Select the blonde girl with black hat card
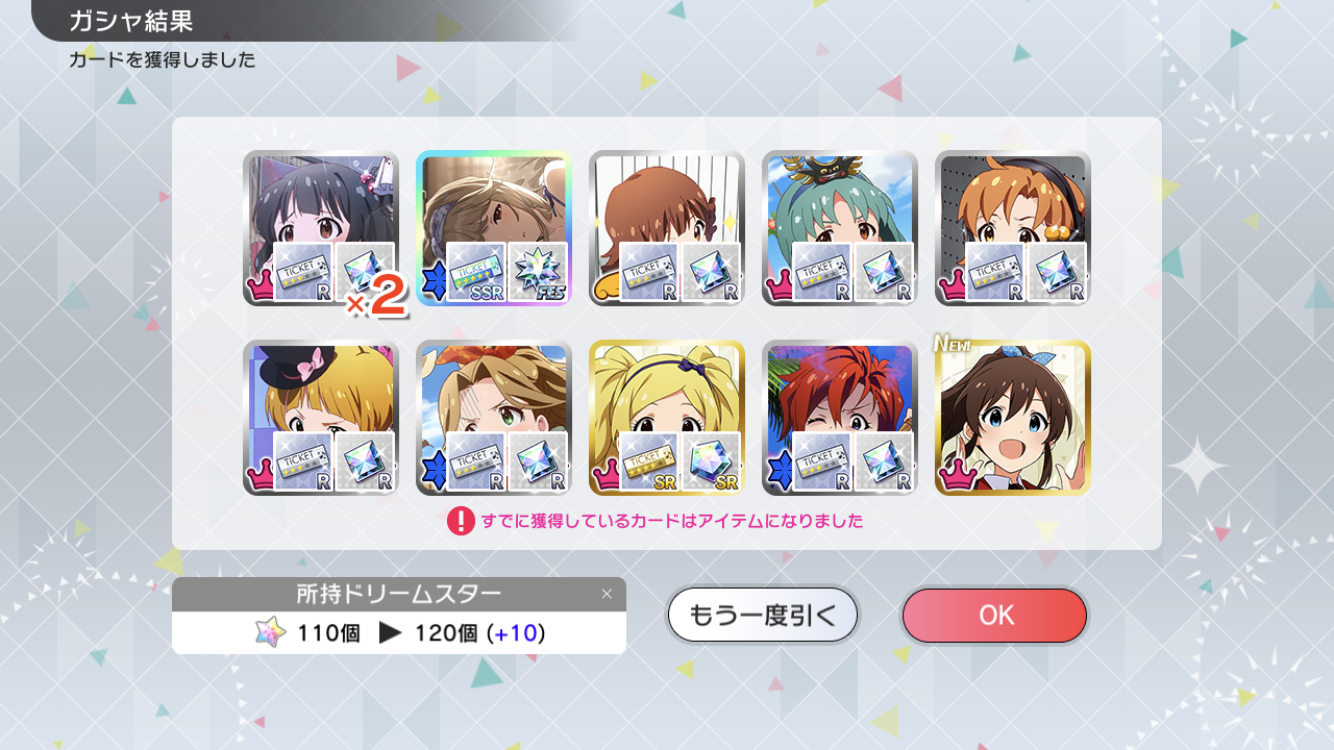This screenshot has height=750, width=1334. (x=320, y=417)
